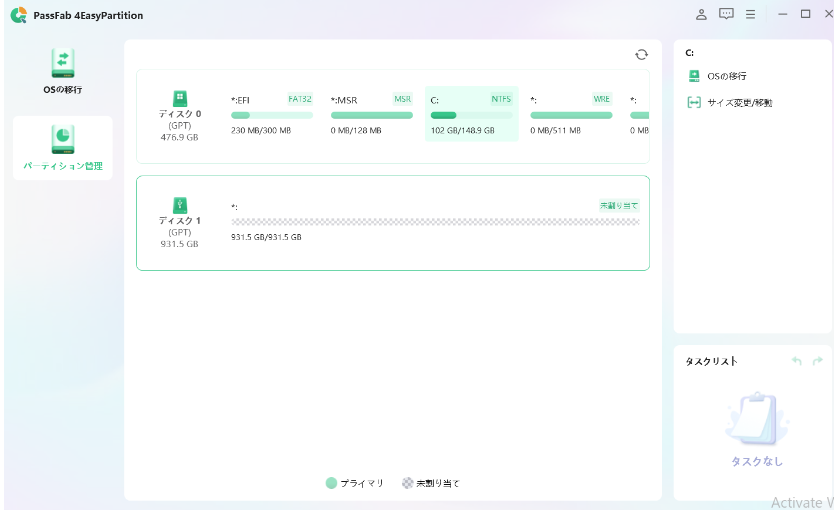This screenshot has width=834, height=510.
Task: Click the NTFS tag on C: partition
Action: tap(501, 99)
